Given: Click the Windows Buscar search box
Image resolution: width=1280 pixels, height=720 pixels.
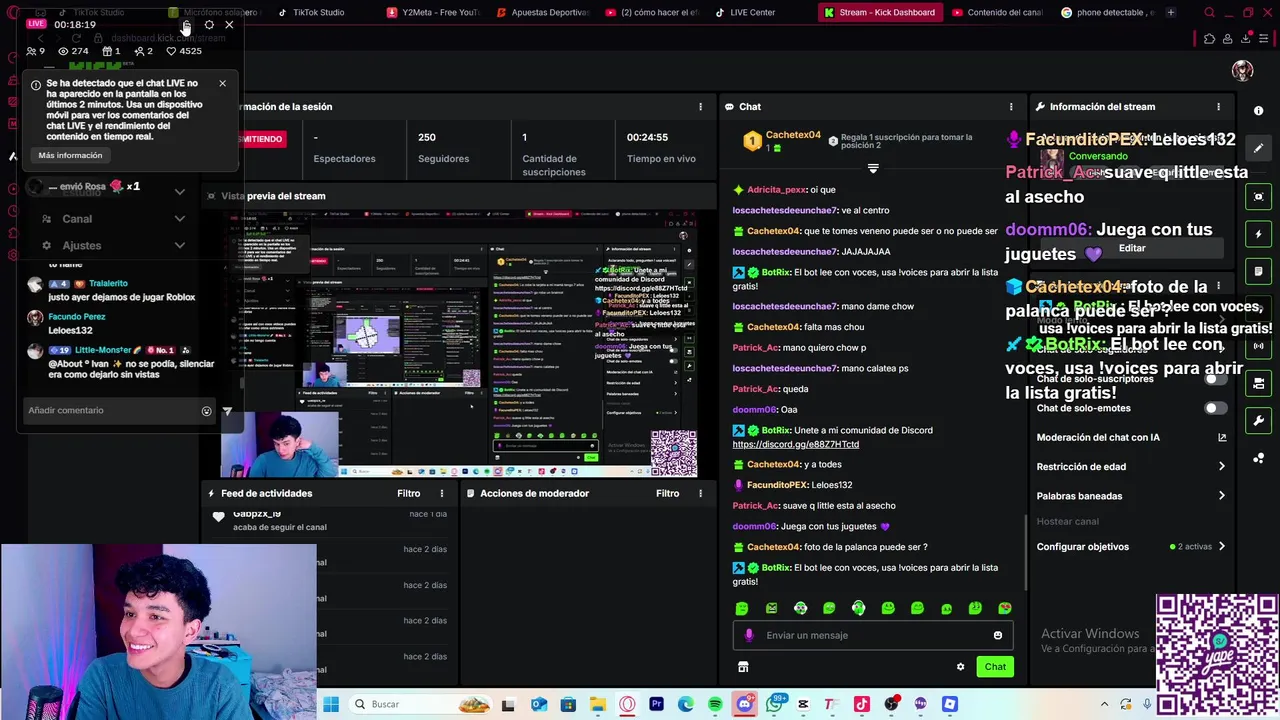Looking at the screenshot, I should click(420, 704).
